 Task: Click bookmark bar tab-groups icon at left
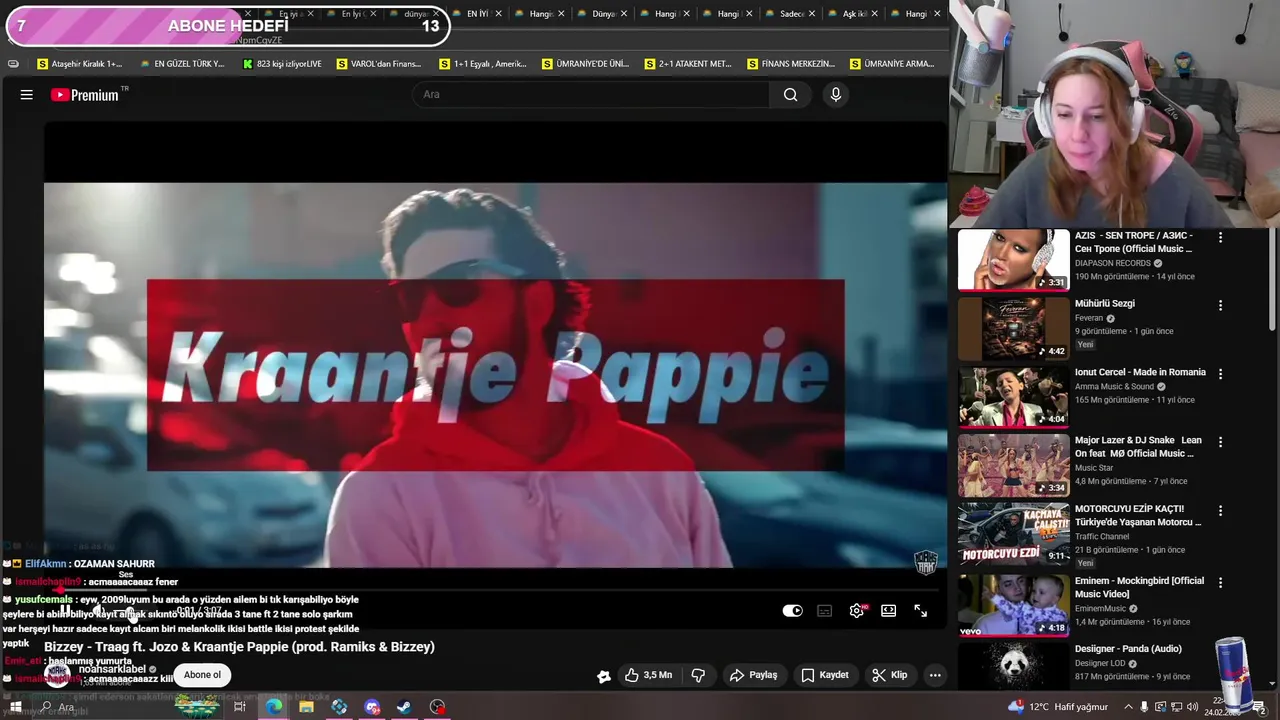(x=13, y=64)
